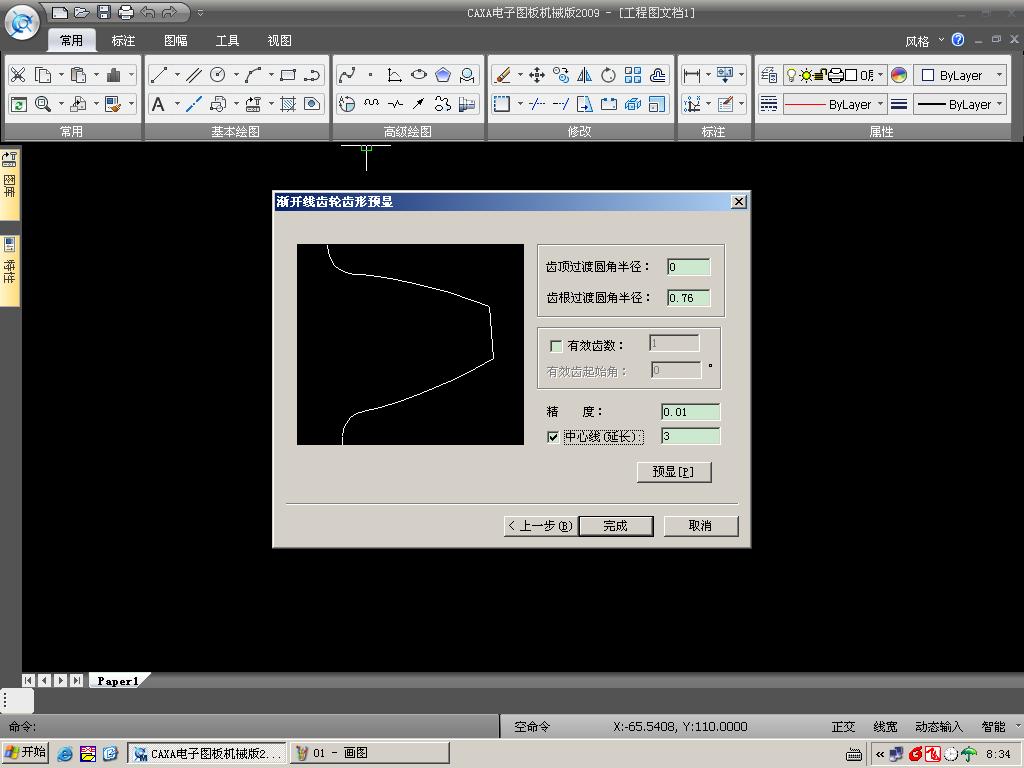Click the Save disk icon in quick toolbar
The image size is (1024, 768).
[104, 12]
